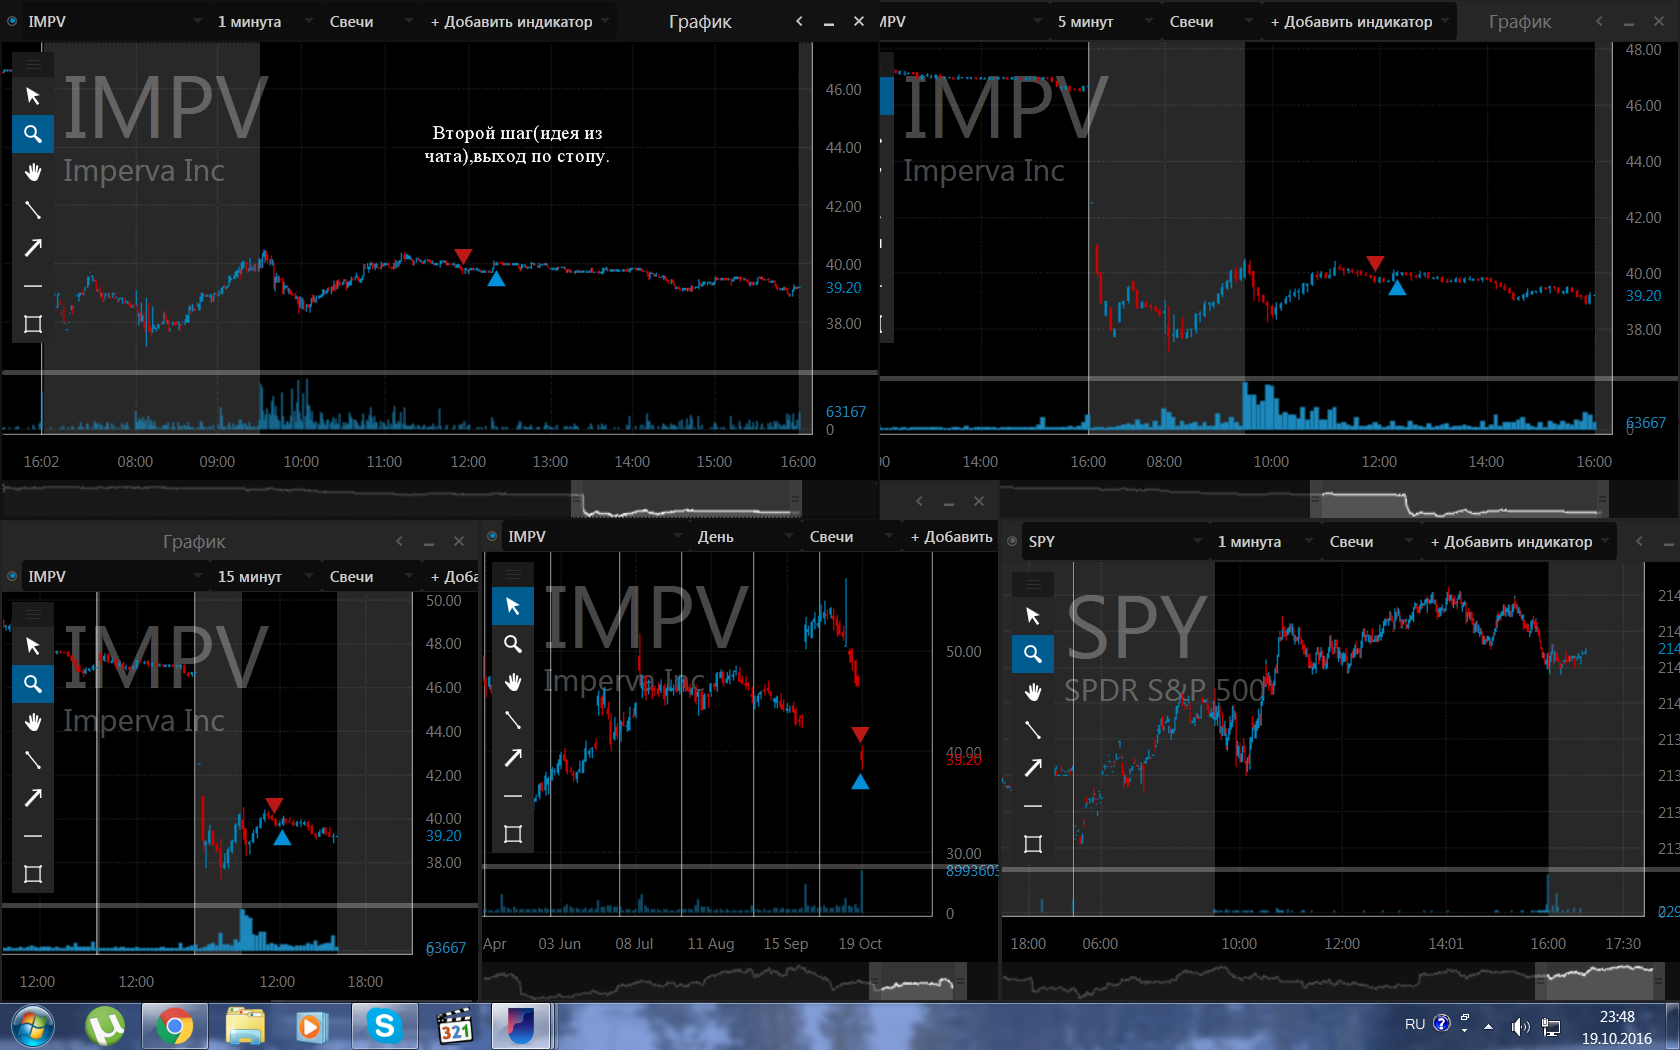Open the toolbar menu handle in top-left IMPV chart
The height and width of the screenshot is (1050, 1680).
click(33, 65)
